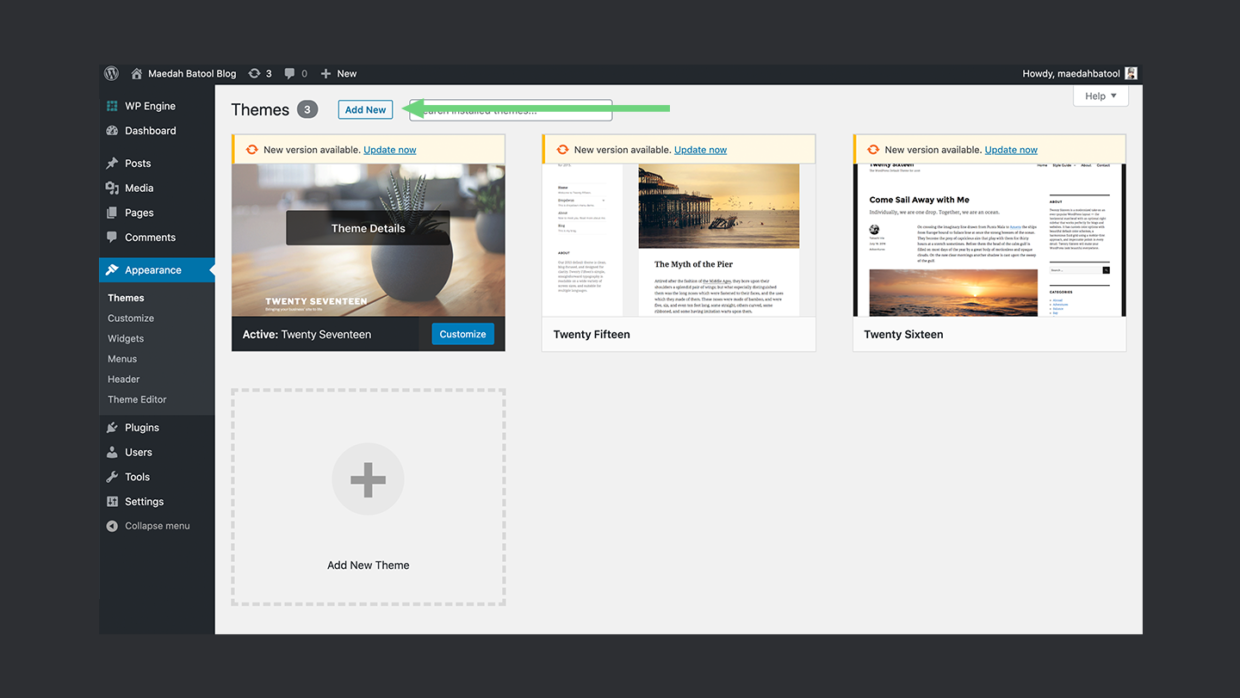Click the Posts pushpin icon

point(112,163)
